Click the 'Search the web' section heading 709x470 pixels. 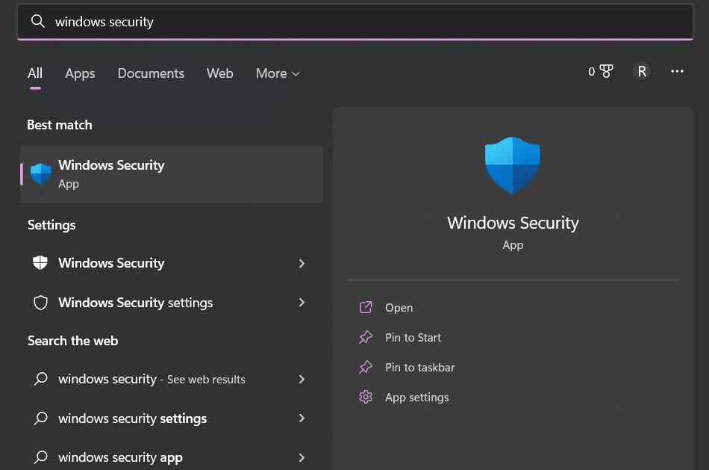pyautogui.click(x=73, y=341)
